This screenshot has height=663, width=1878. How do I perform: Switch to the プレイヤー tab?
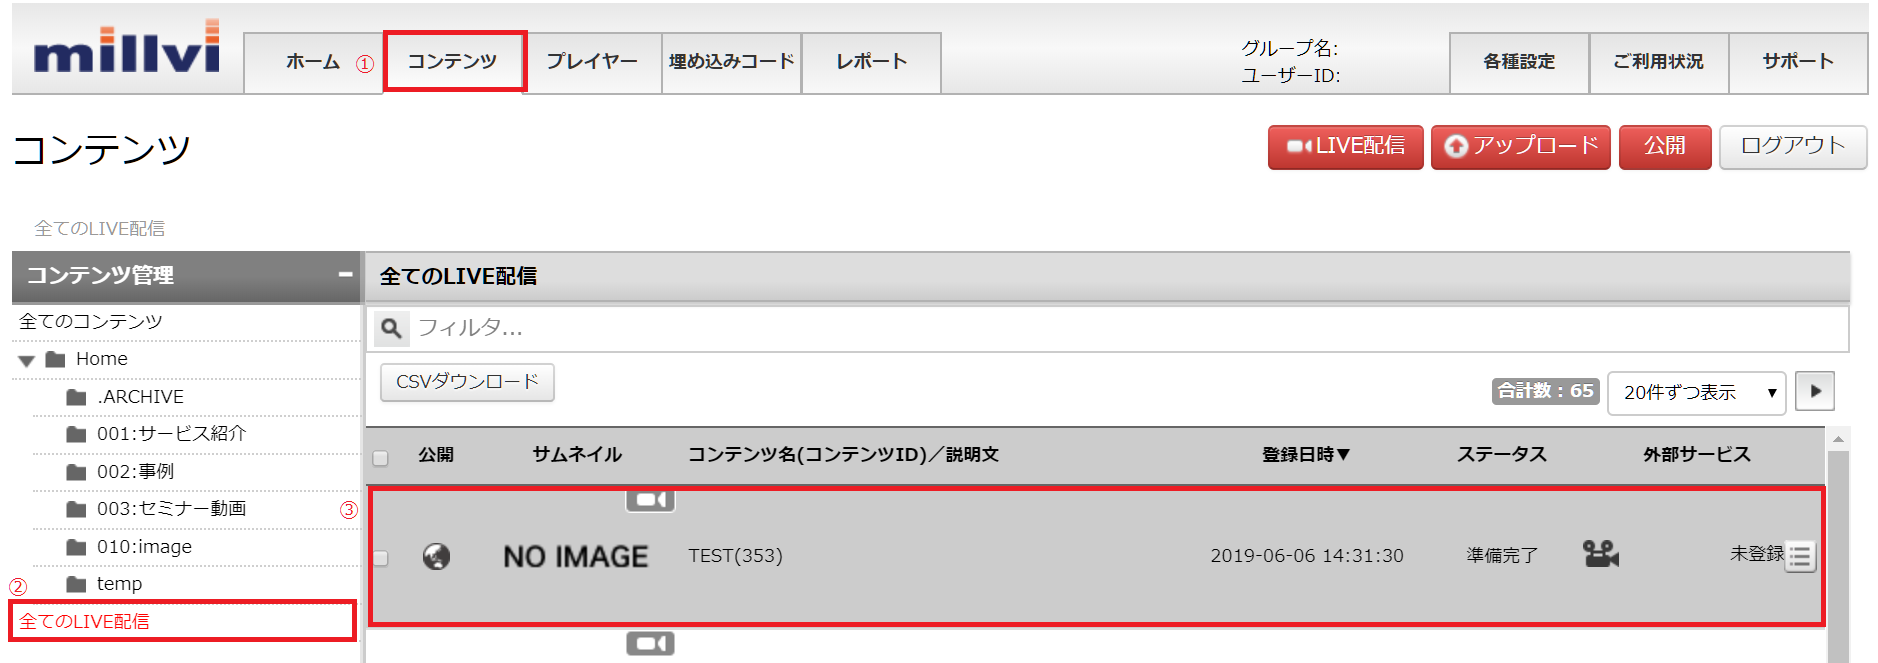tap(592, 62)
